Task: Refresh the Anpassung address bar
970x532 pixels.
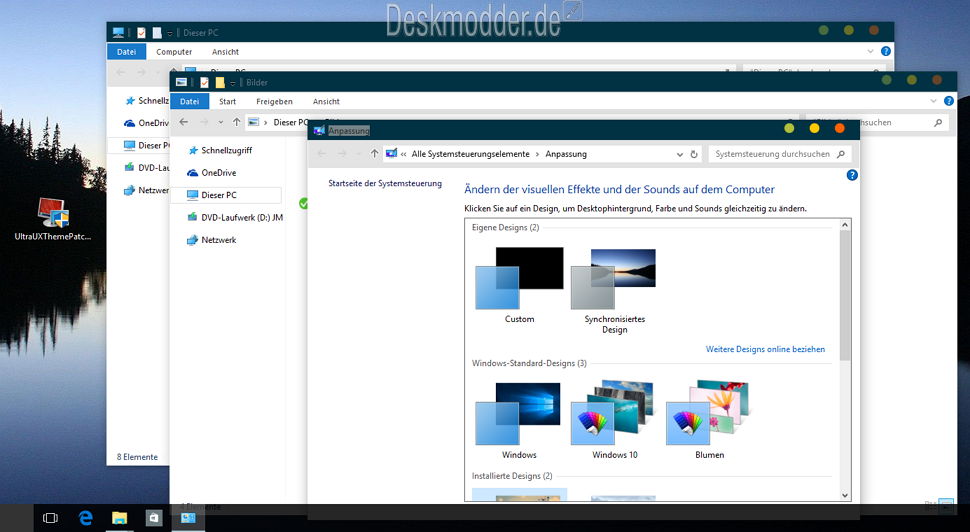Action: point(694,154)
